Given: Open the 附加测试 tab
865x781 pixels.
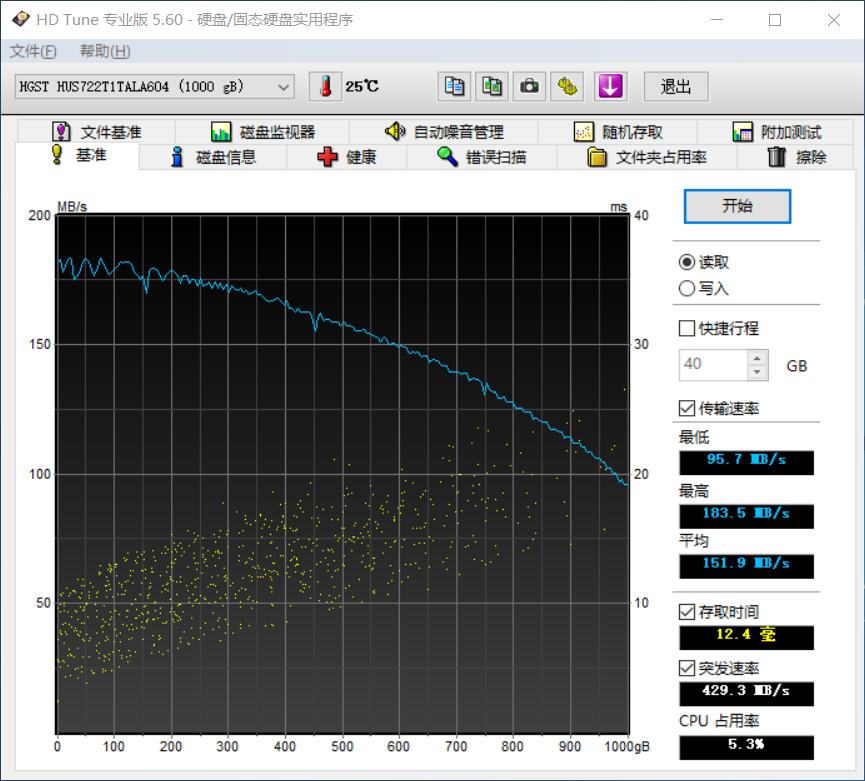Looking at the screenshot, I should coord(776,132).
